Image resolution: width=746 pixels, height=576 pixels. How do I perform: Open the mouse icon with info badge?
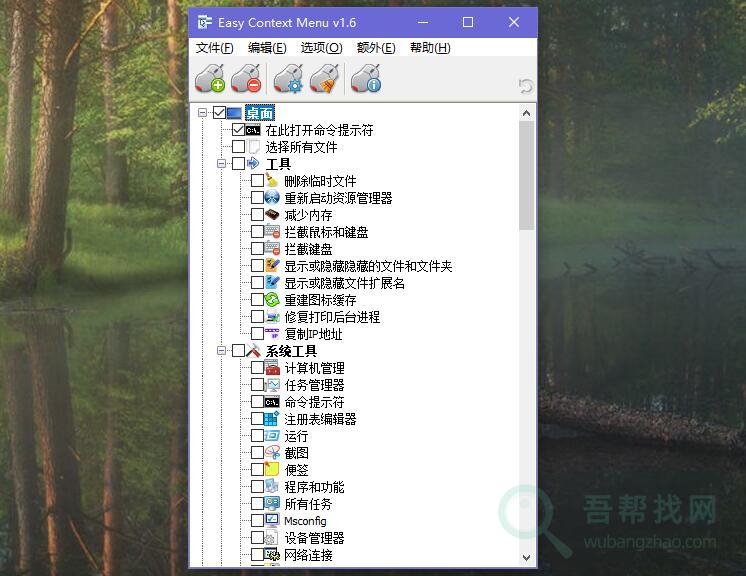coord(367,78)
